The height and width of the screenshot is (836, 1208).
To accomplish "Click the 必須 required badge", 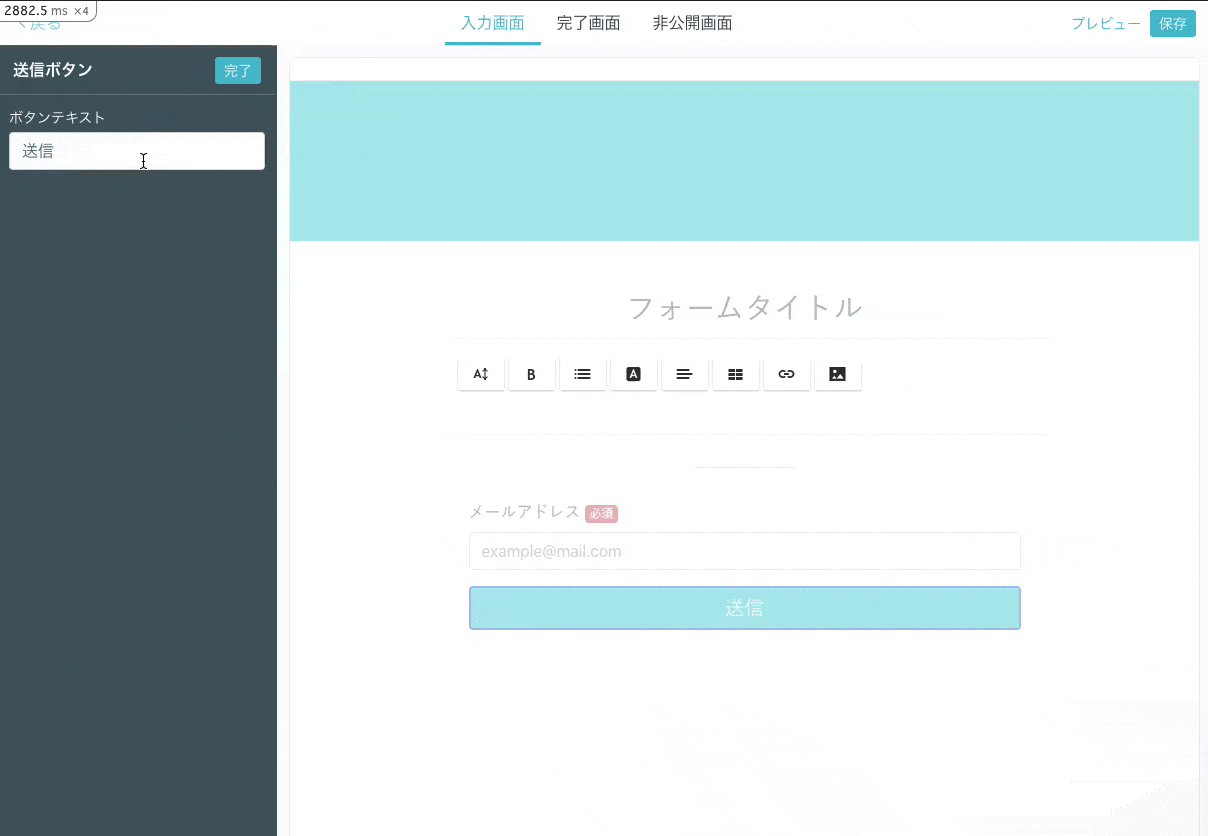I will click(x=602, y=513).
